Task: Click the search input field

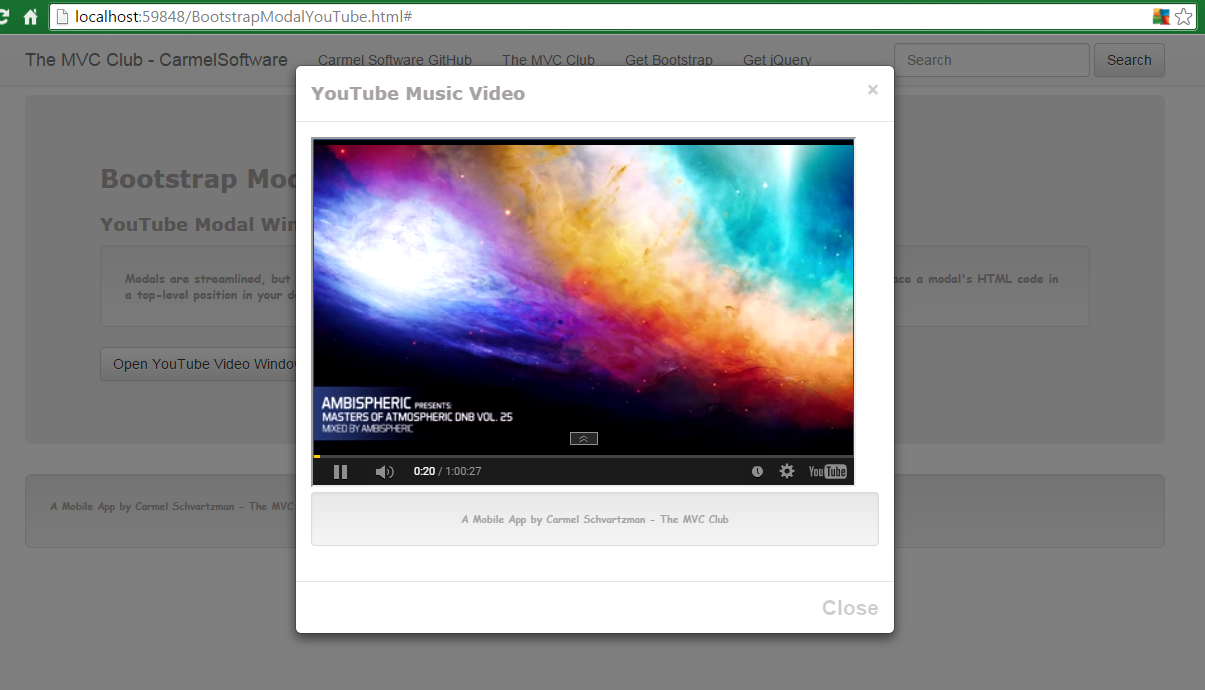Action: coord(991,60)
